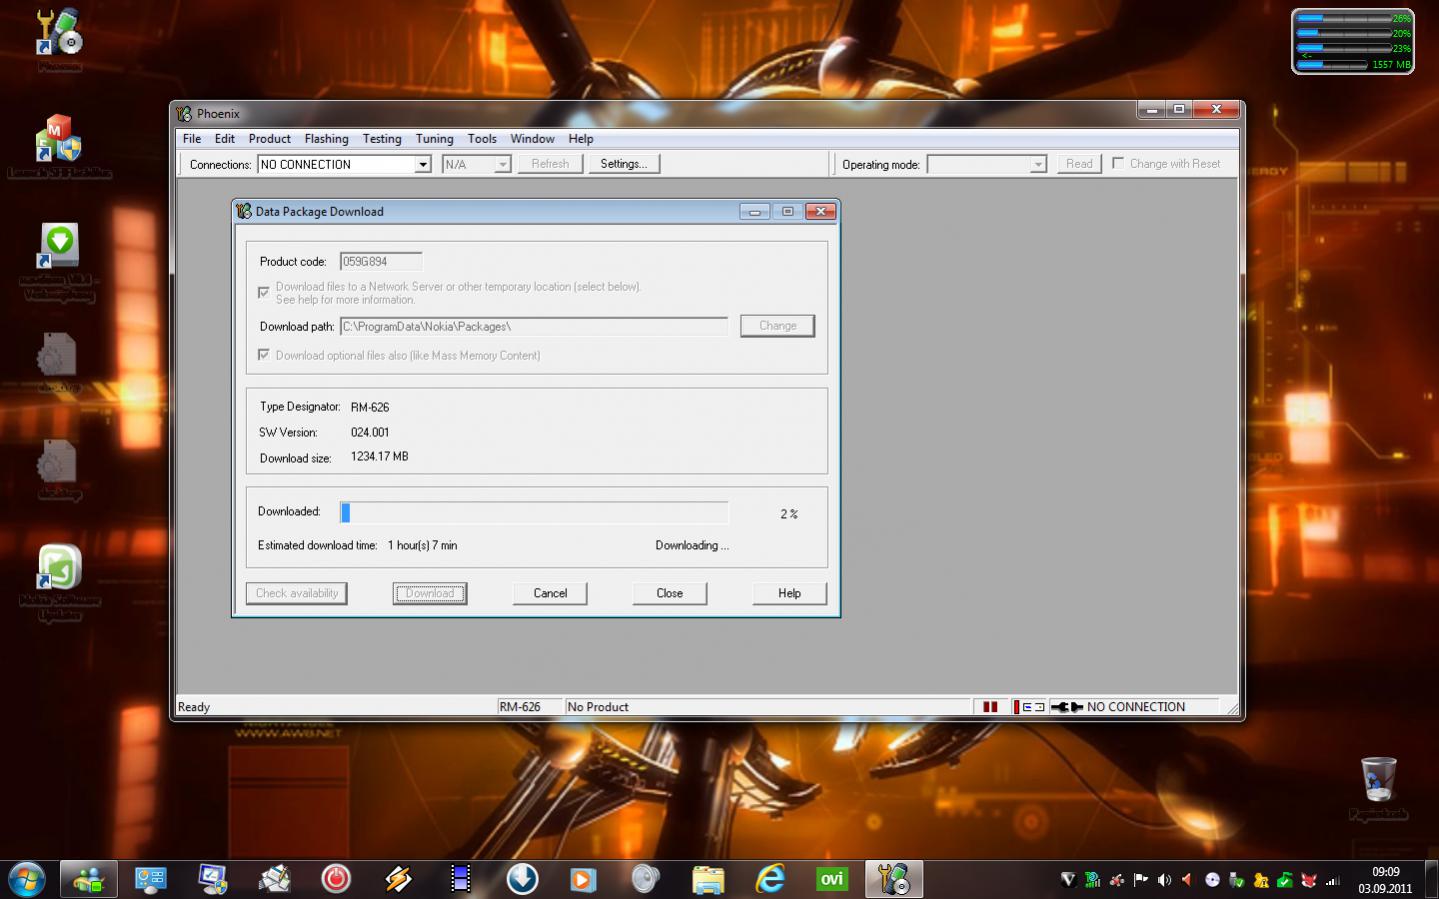Open the Help menu in the menu bar
This screenshot has width=1439, height=899.
pos(581,139)
